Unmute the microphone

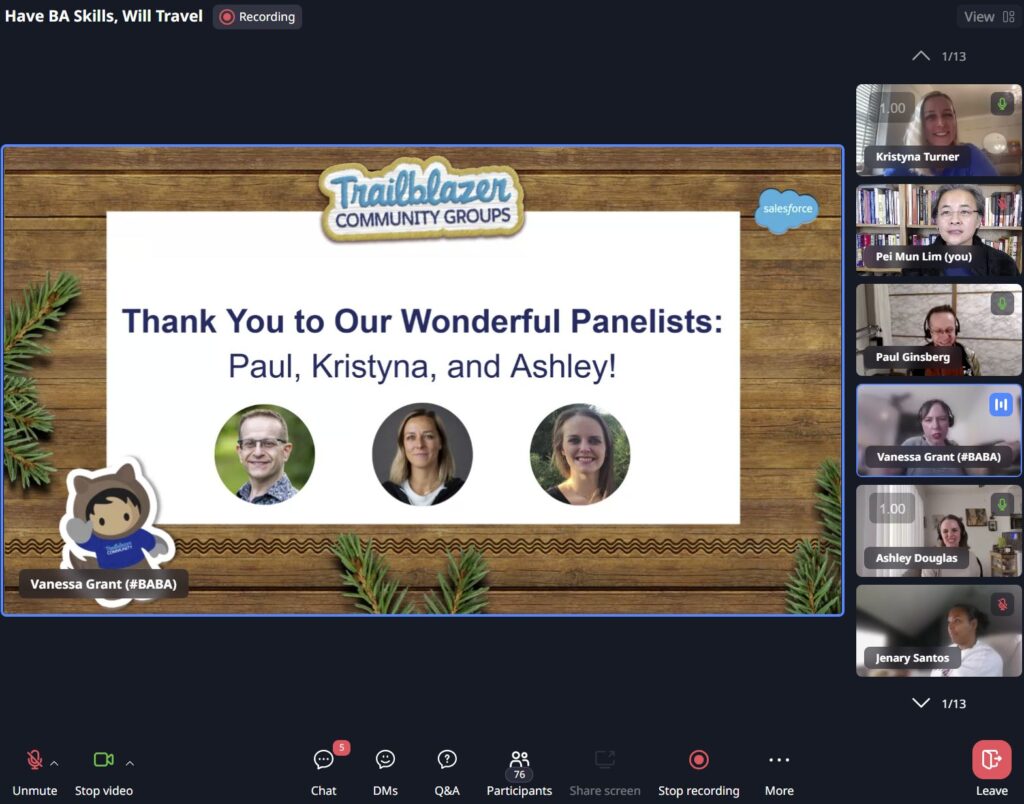tap(34, 761)
